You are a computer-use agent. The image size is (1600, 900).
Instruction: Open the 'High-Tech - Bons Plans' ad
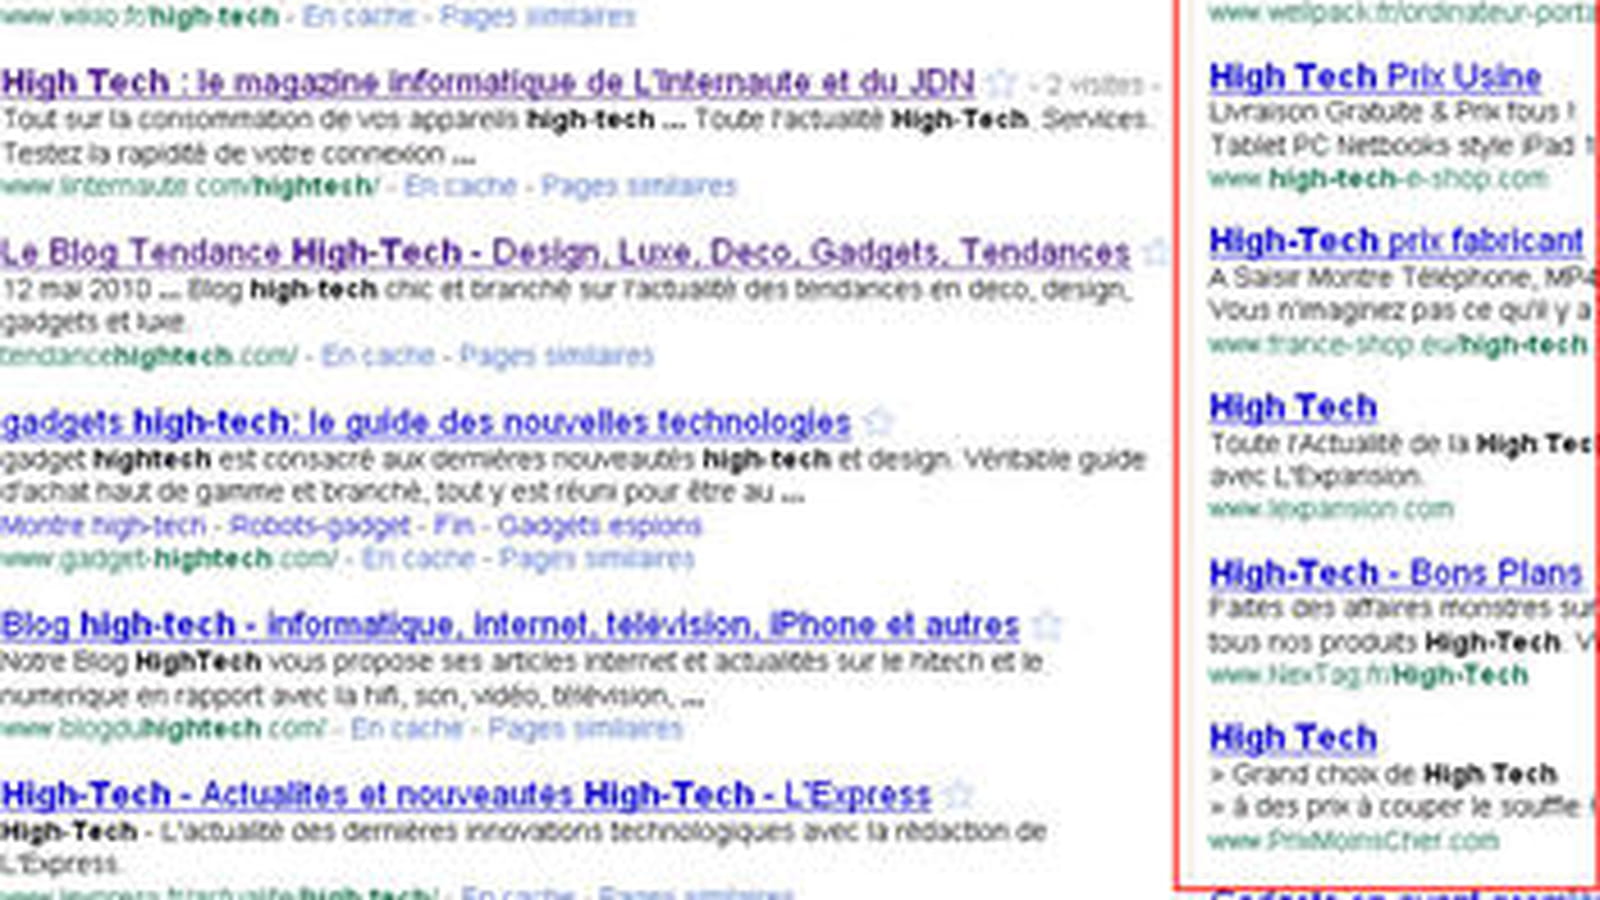click(1396, 573)
